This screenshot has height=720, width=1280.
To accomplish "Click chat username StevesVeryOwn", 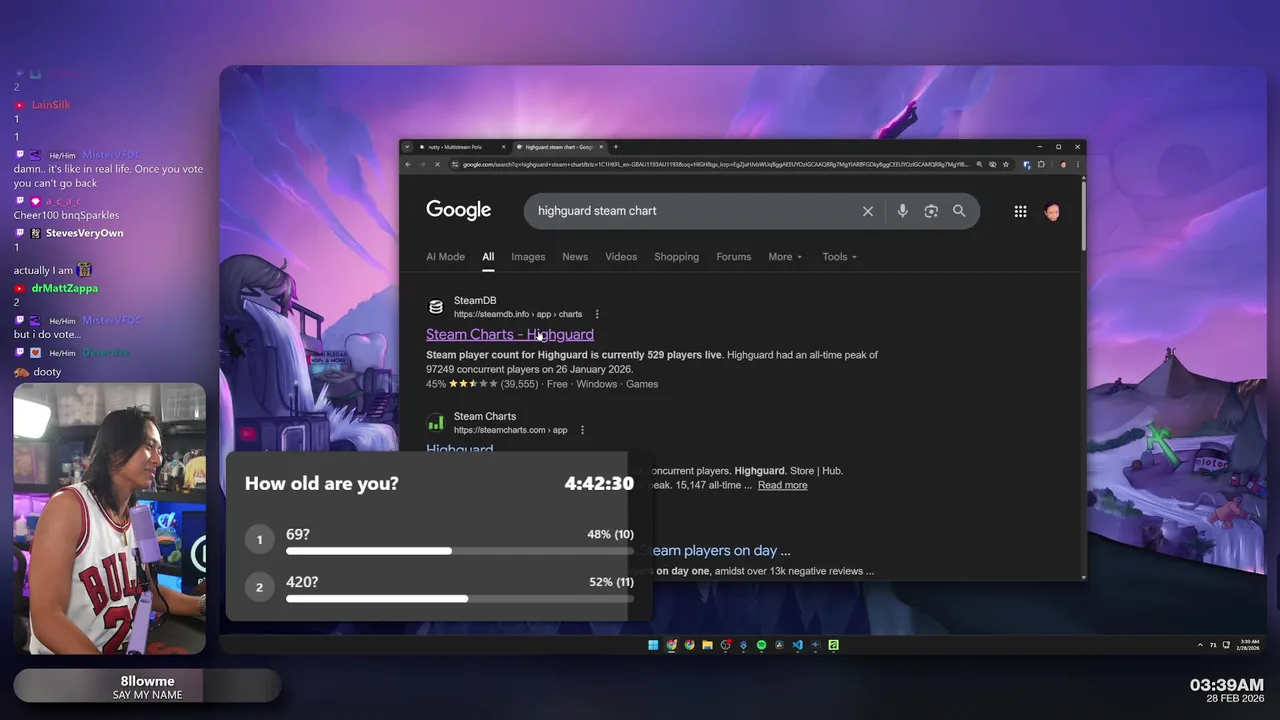I will tap(85, 233).
